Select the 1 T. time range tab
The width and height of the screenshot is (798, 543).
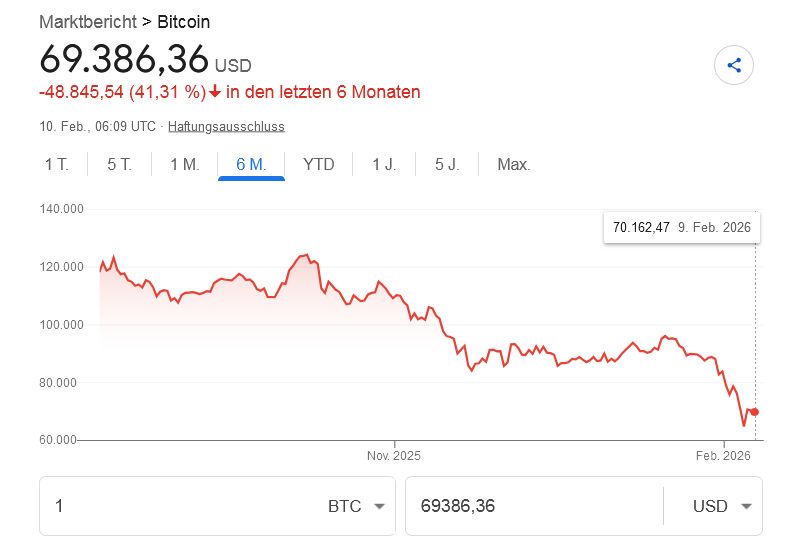click(57, 165)
